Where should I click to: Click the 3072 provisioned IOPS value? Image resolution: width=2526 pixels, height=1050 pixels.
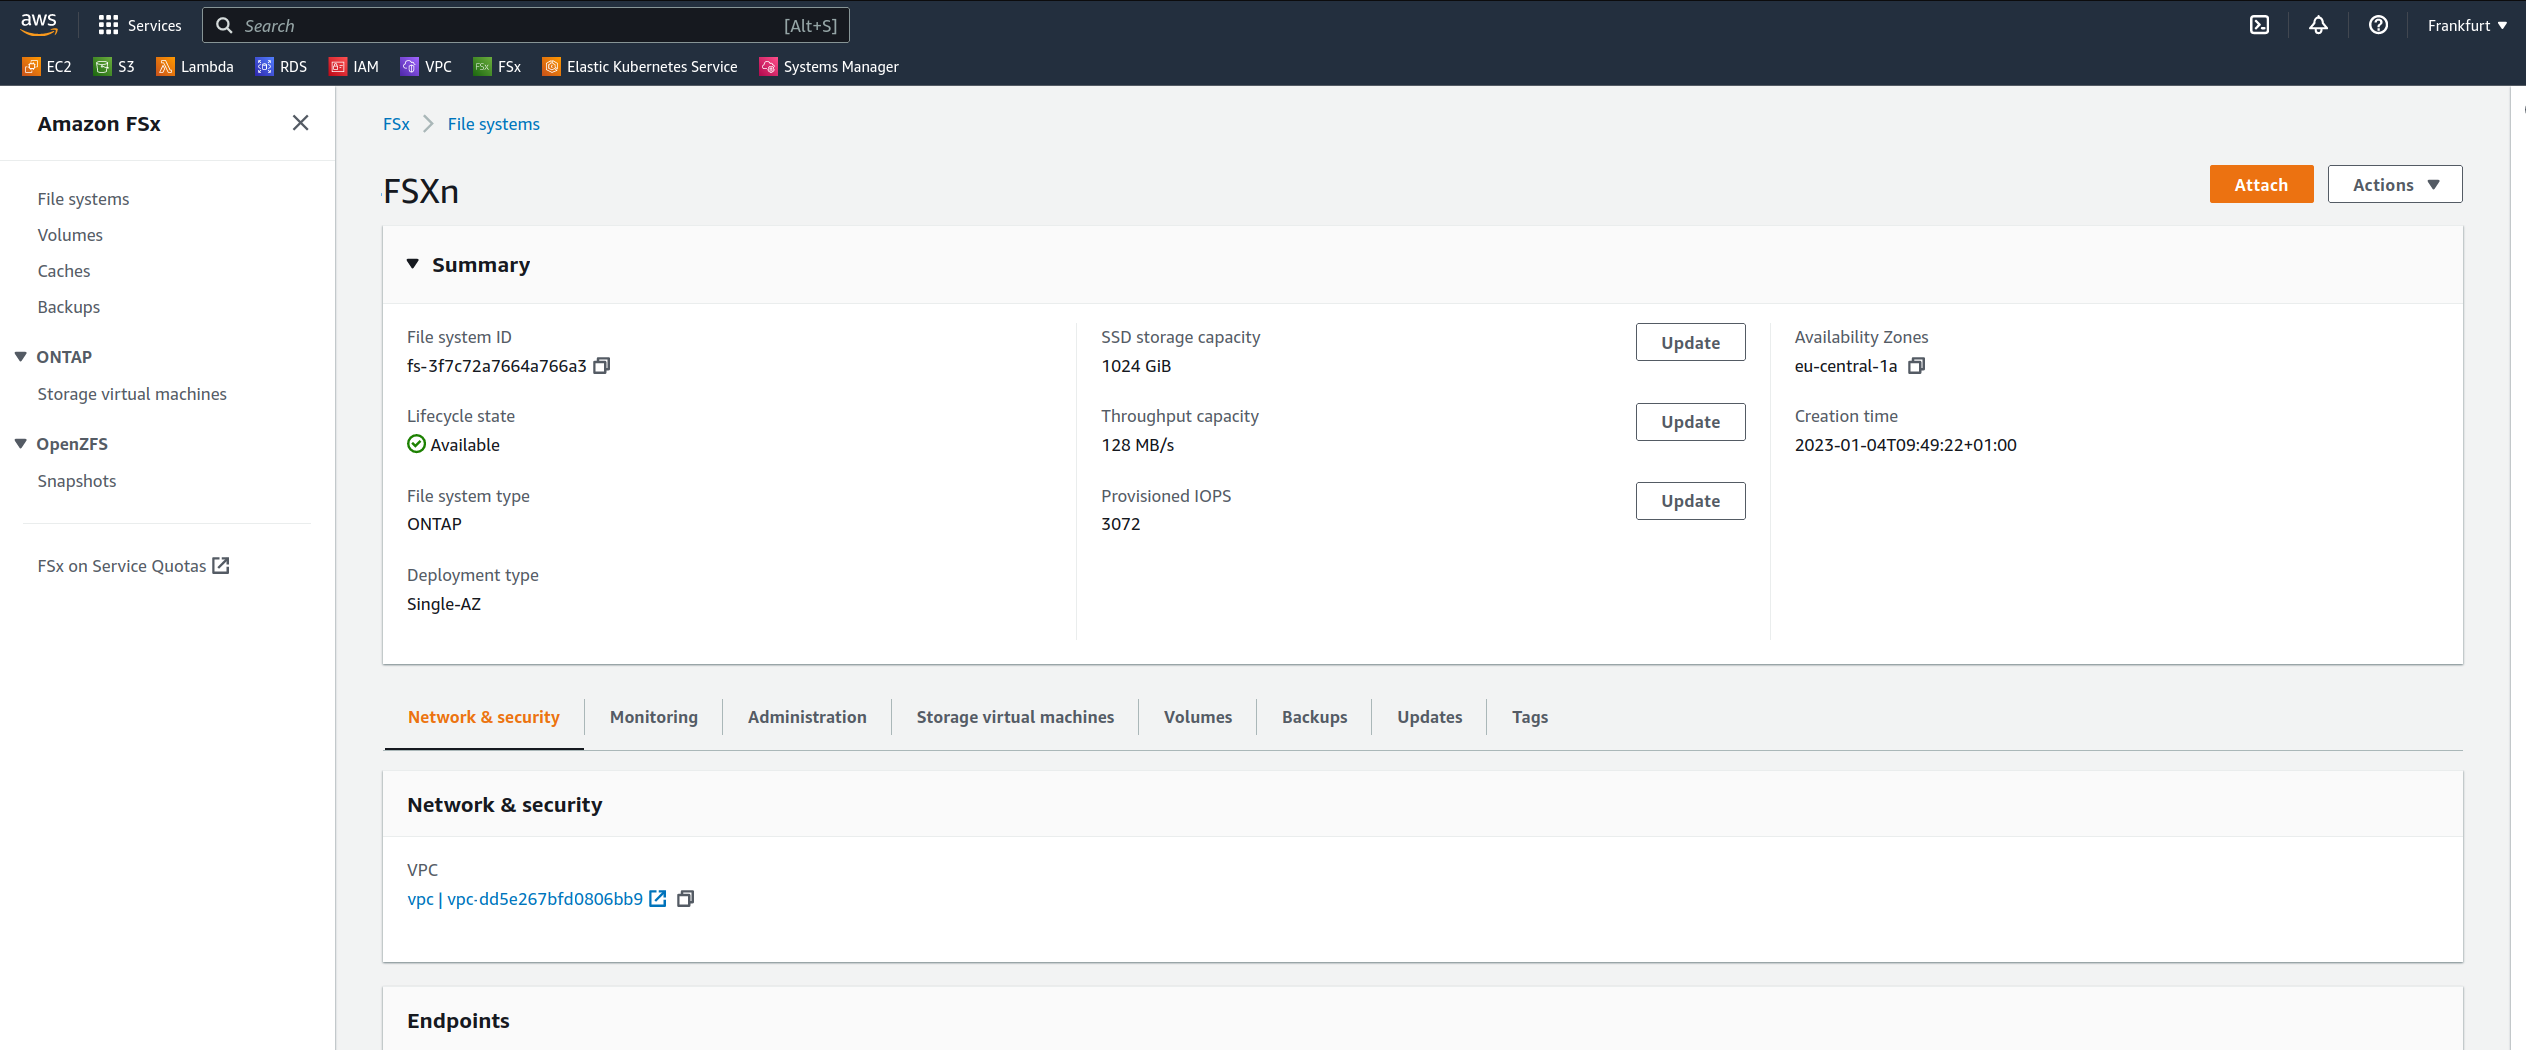1121,524
